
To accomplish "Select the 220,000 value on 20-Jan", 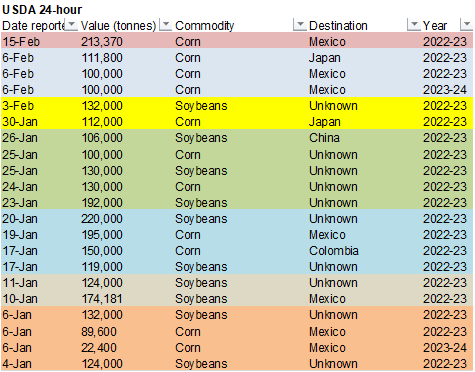I will (102, 219).
